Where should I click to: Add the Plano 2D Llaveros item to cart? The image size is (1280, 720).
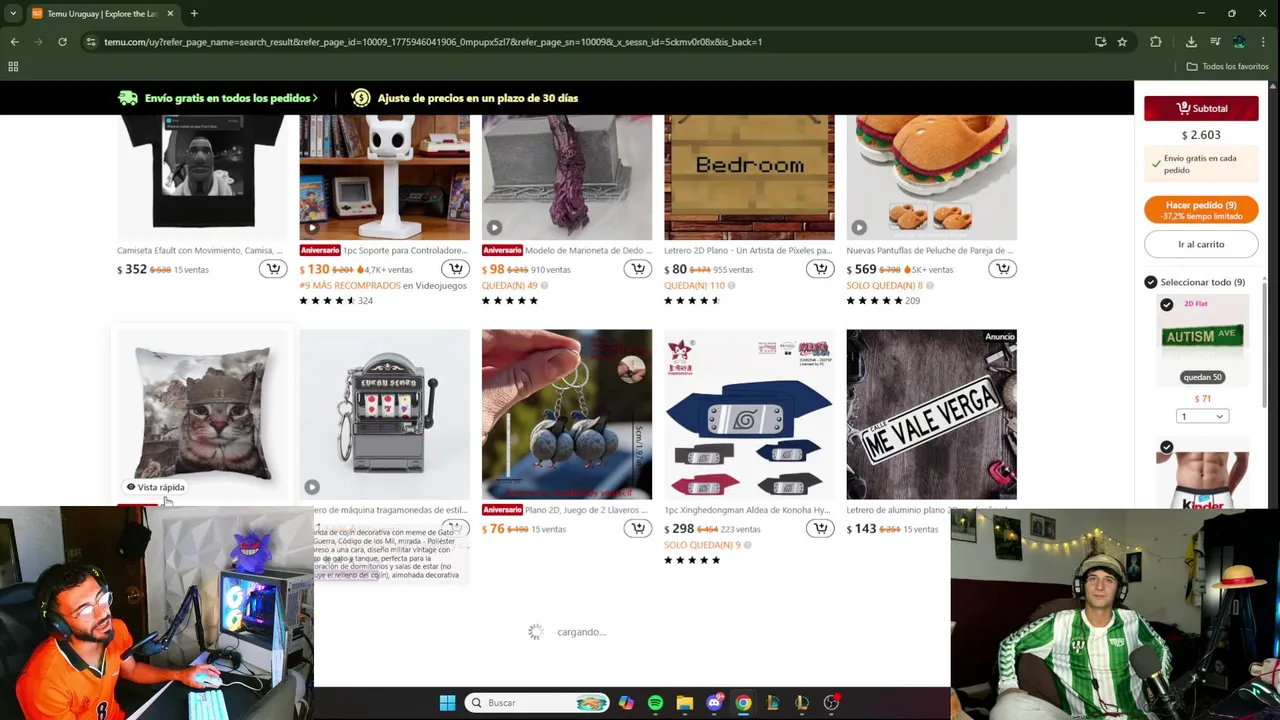pos(637,528)
